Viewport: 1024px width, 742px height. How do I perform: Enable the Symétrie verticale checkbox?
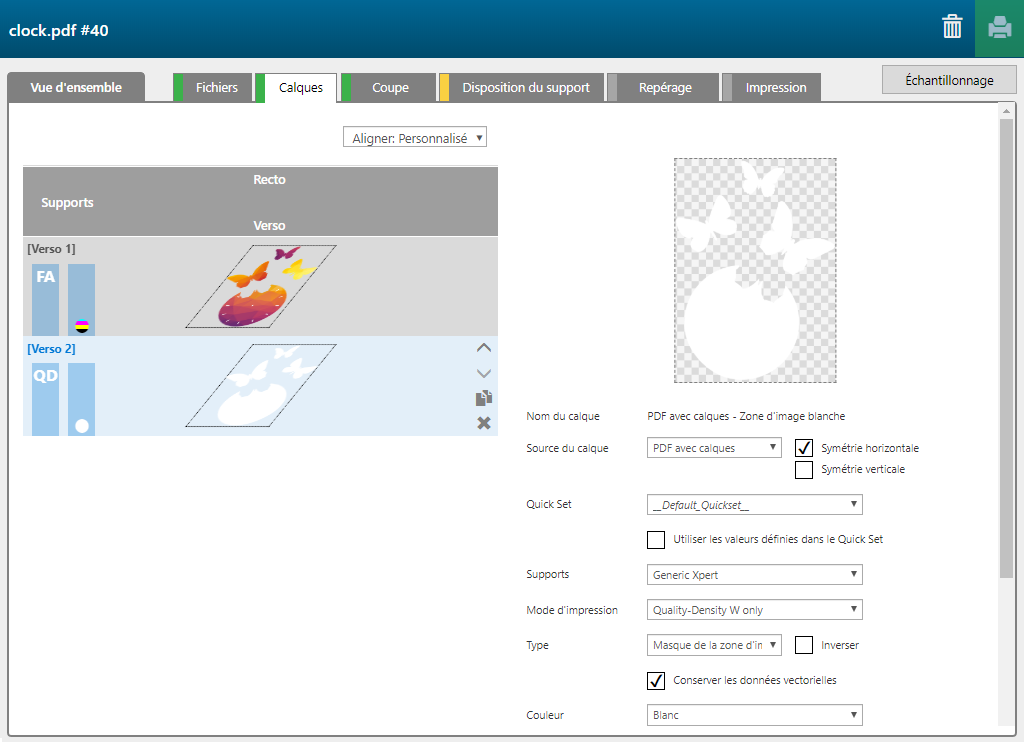pyautogui.click(x=804, y=470)
